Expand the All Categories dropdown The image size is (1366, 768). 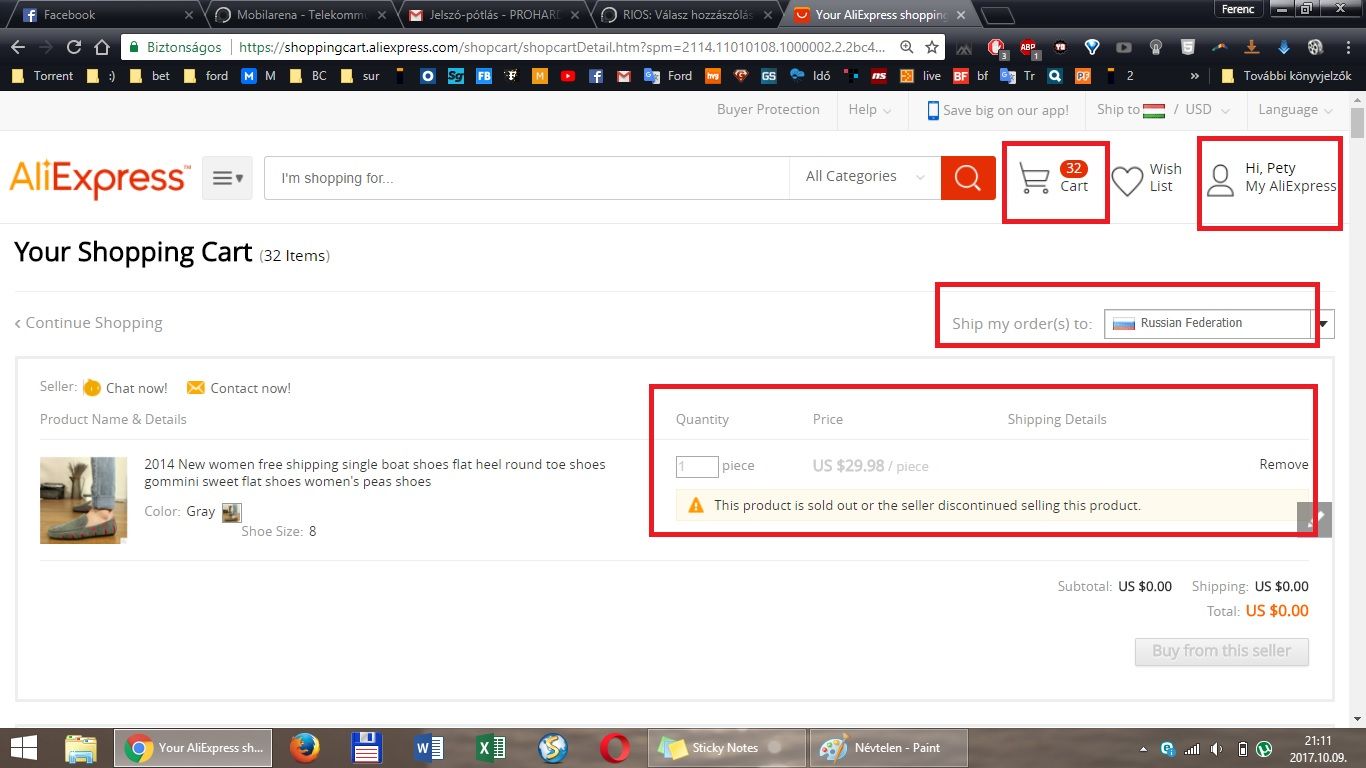tap(865, 177)
